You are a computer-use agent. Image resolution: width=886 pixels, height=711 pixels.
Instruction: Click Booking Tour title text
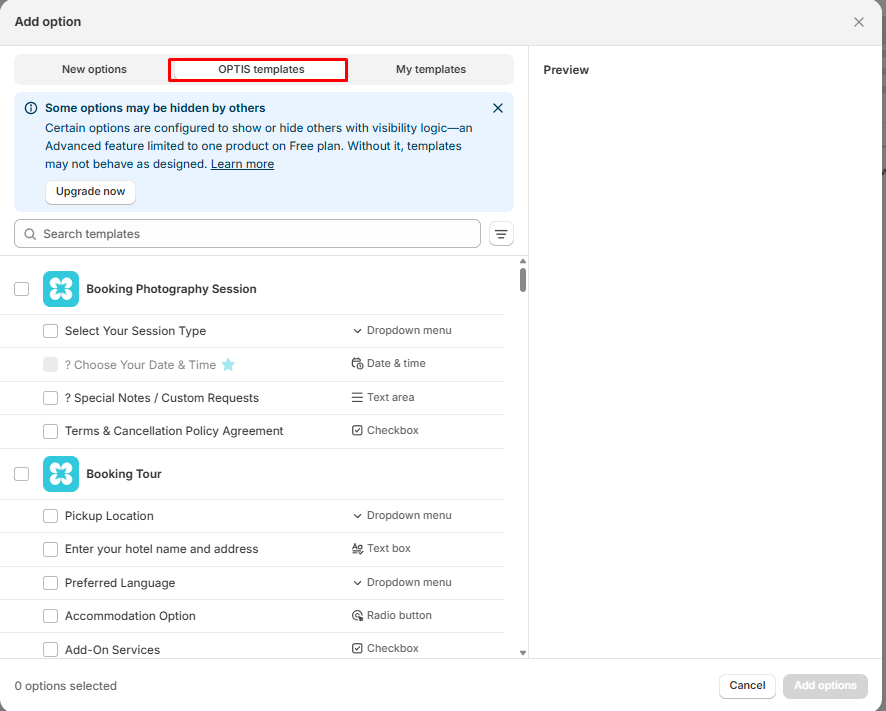pyautogui.click(x=124, y=474)
